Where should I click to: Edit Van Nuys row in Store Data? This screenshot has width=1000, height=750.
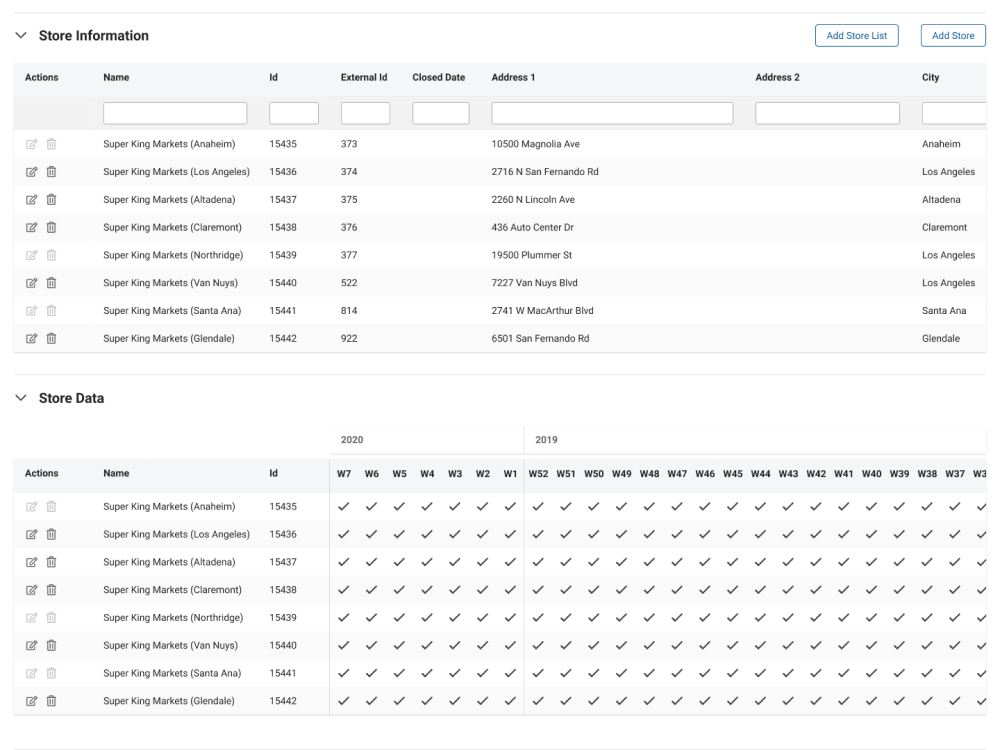[31, 645]
